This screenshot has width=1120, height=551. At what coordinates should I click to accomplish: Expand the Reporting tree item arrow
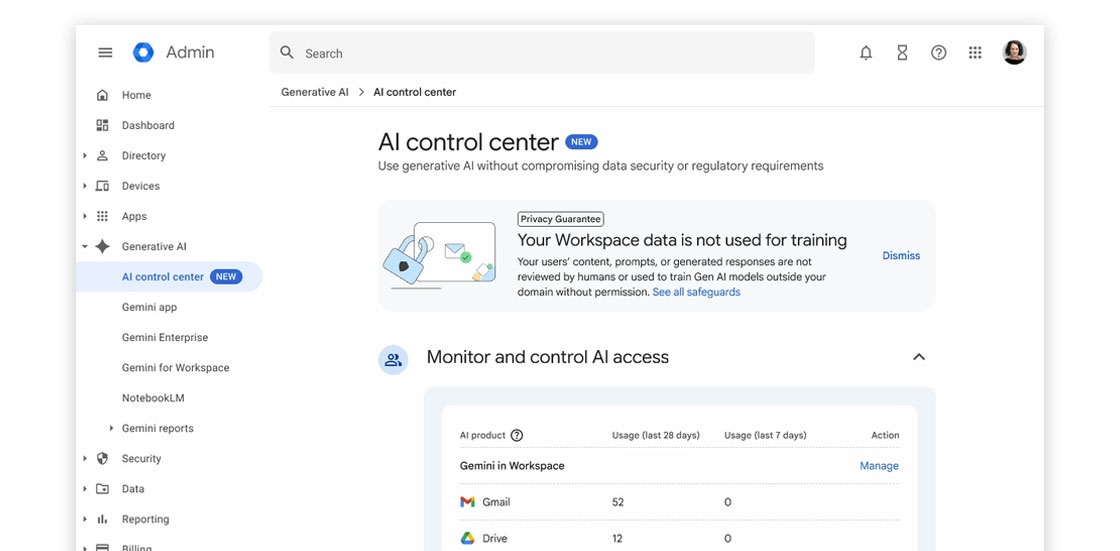click(x=84, y=519)
